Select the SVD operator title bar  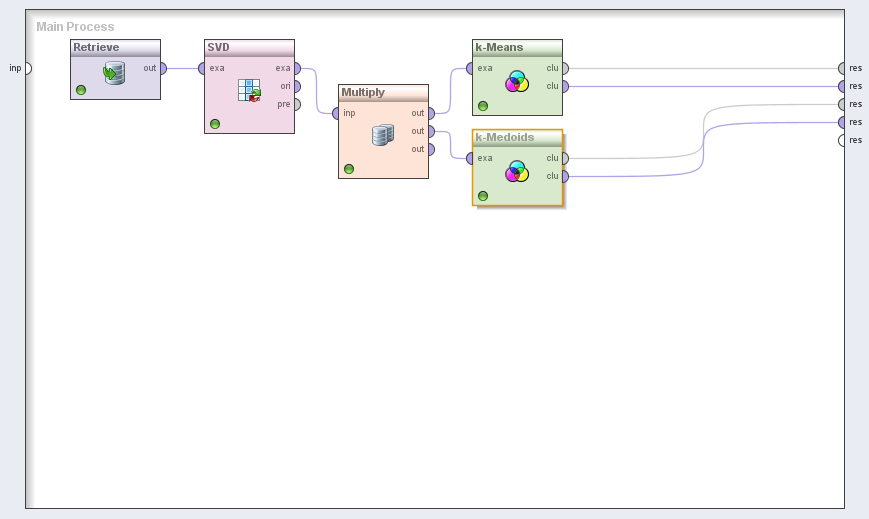(249, 48)
